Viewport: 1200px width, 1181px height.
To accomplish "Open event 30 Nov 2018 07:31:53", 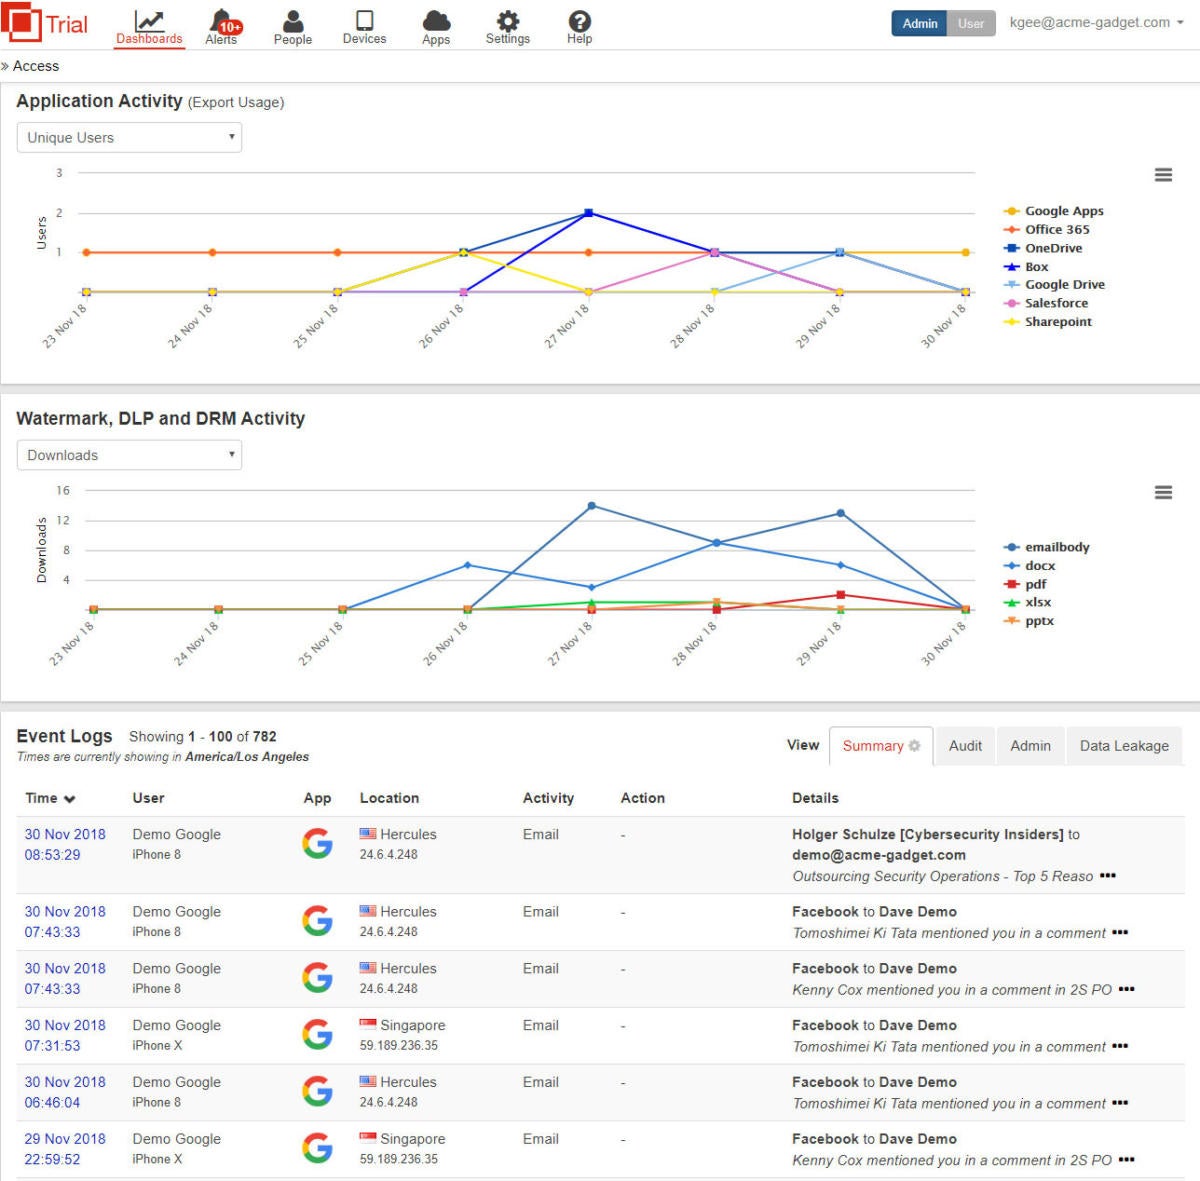I will pos(65,1035).
